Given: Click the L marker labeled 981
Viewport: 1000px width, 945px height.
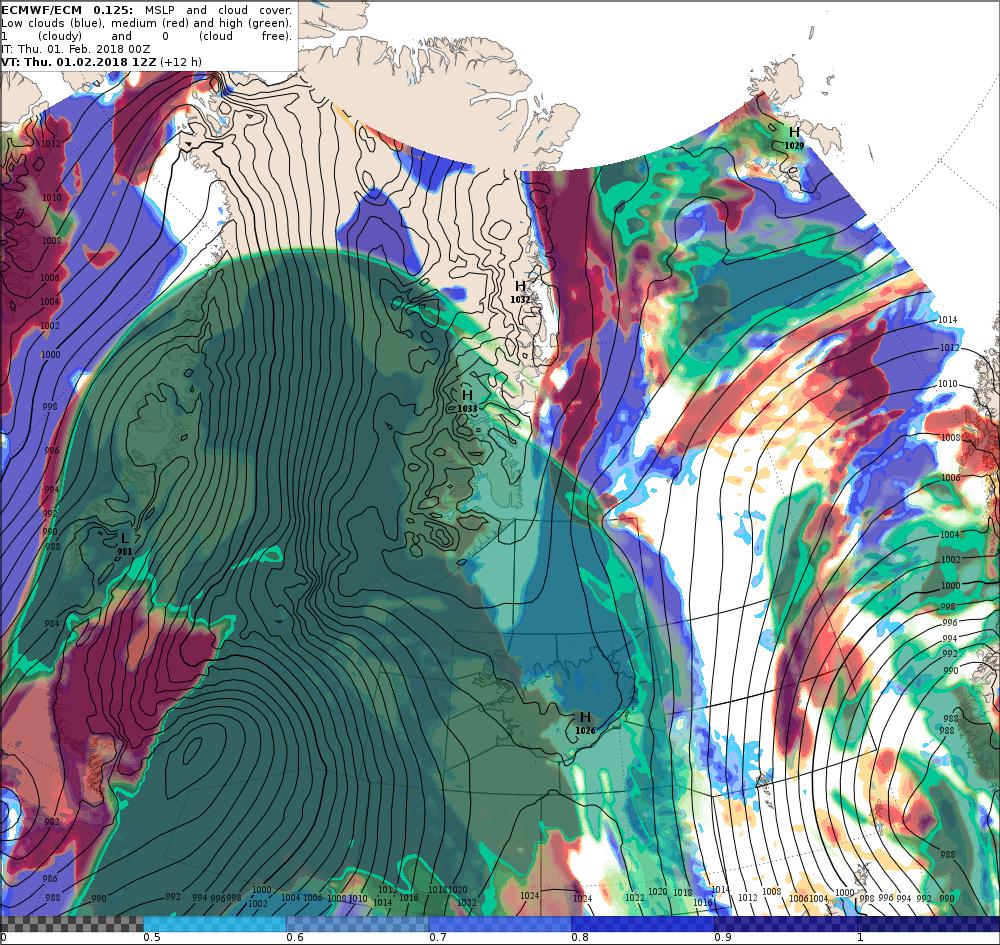Looking at the screenshot, I should coord(125,543).
